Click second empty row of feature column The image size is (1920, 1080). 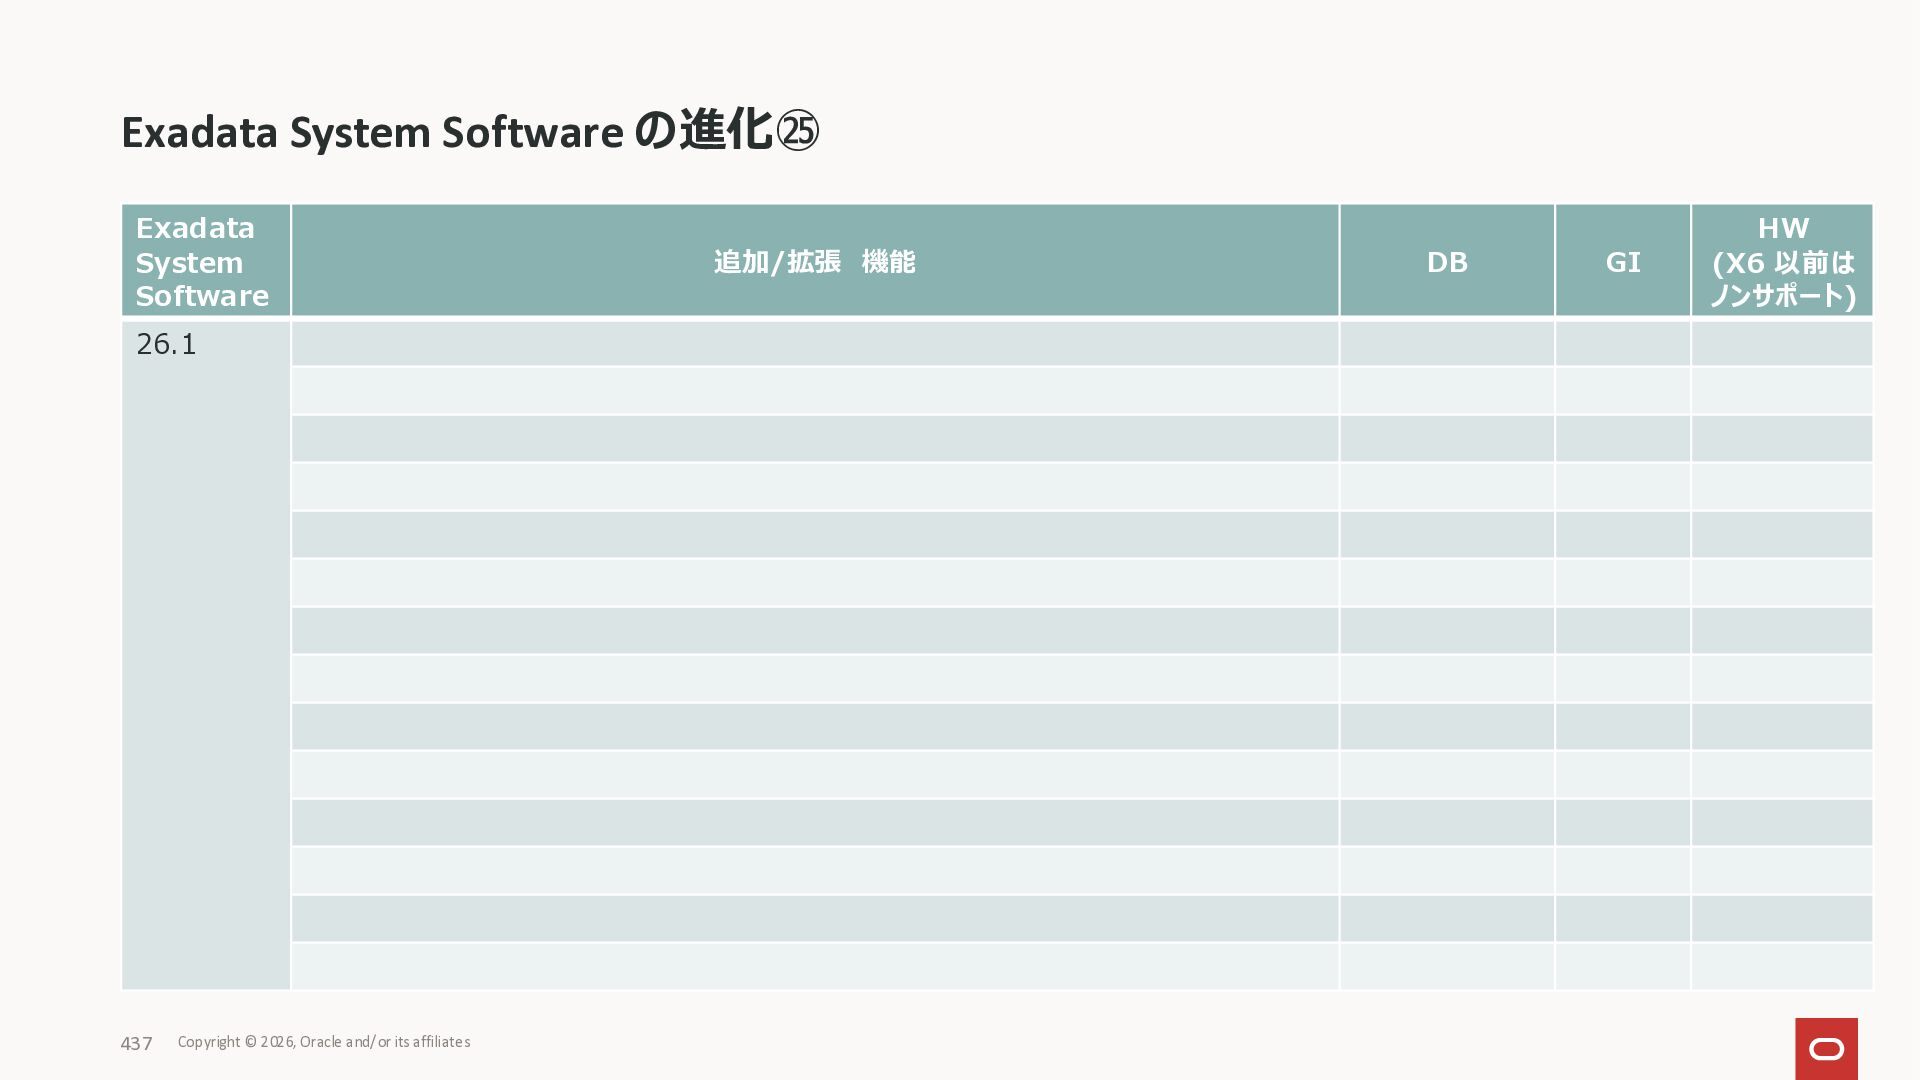tap(814, 391)
